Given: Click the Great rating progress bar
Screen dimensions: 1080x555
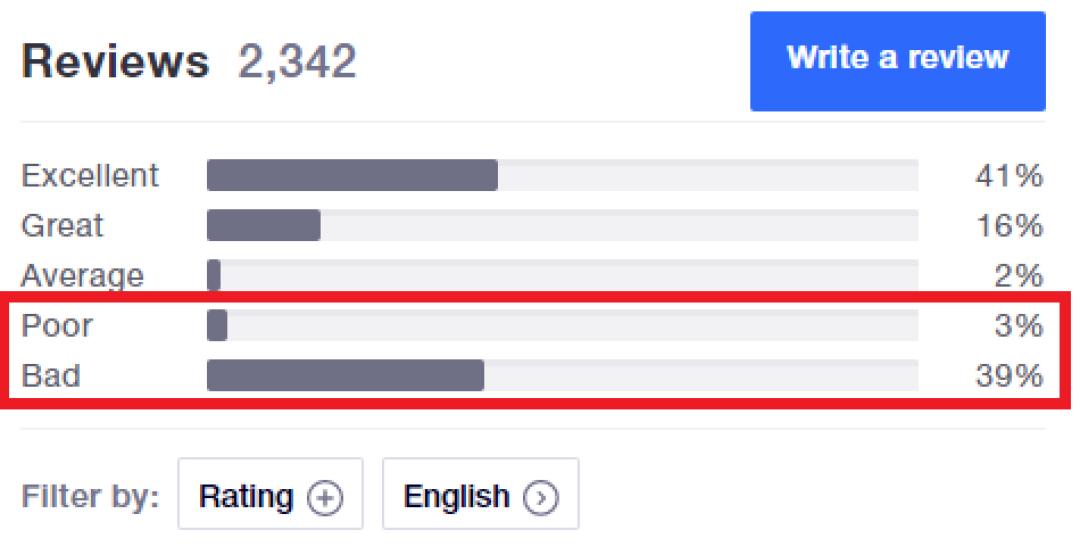Looking at the screenshot, I should 562,226.
